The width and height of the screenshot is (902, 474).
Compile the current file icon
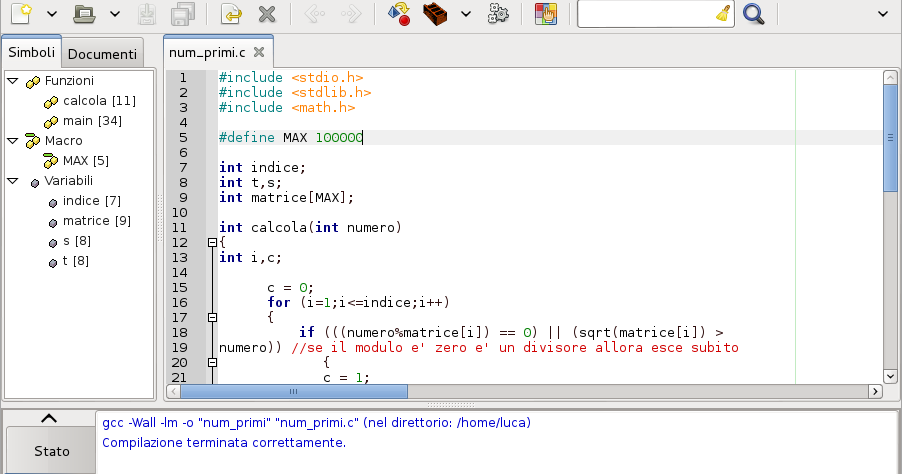pyautogui.click(x=399, y=14)
